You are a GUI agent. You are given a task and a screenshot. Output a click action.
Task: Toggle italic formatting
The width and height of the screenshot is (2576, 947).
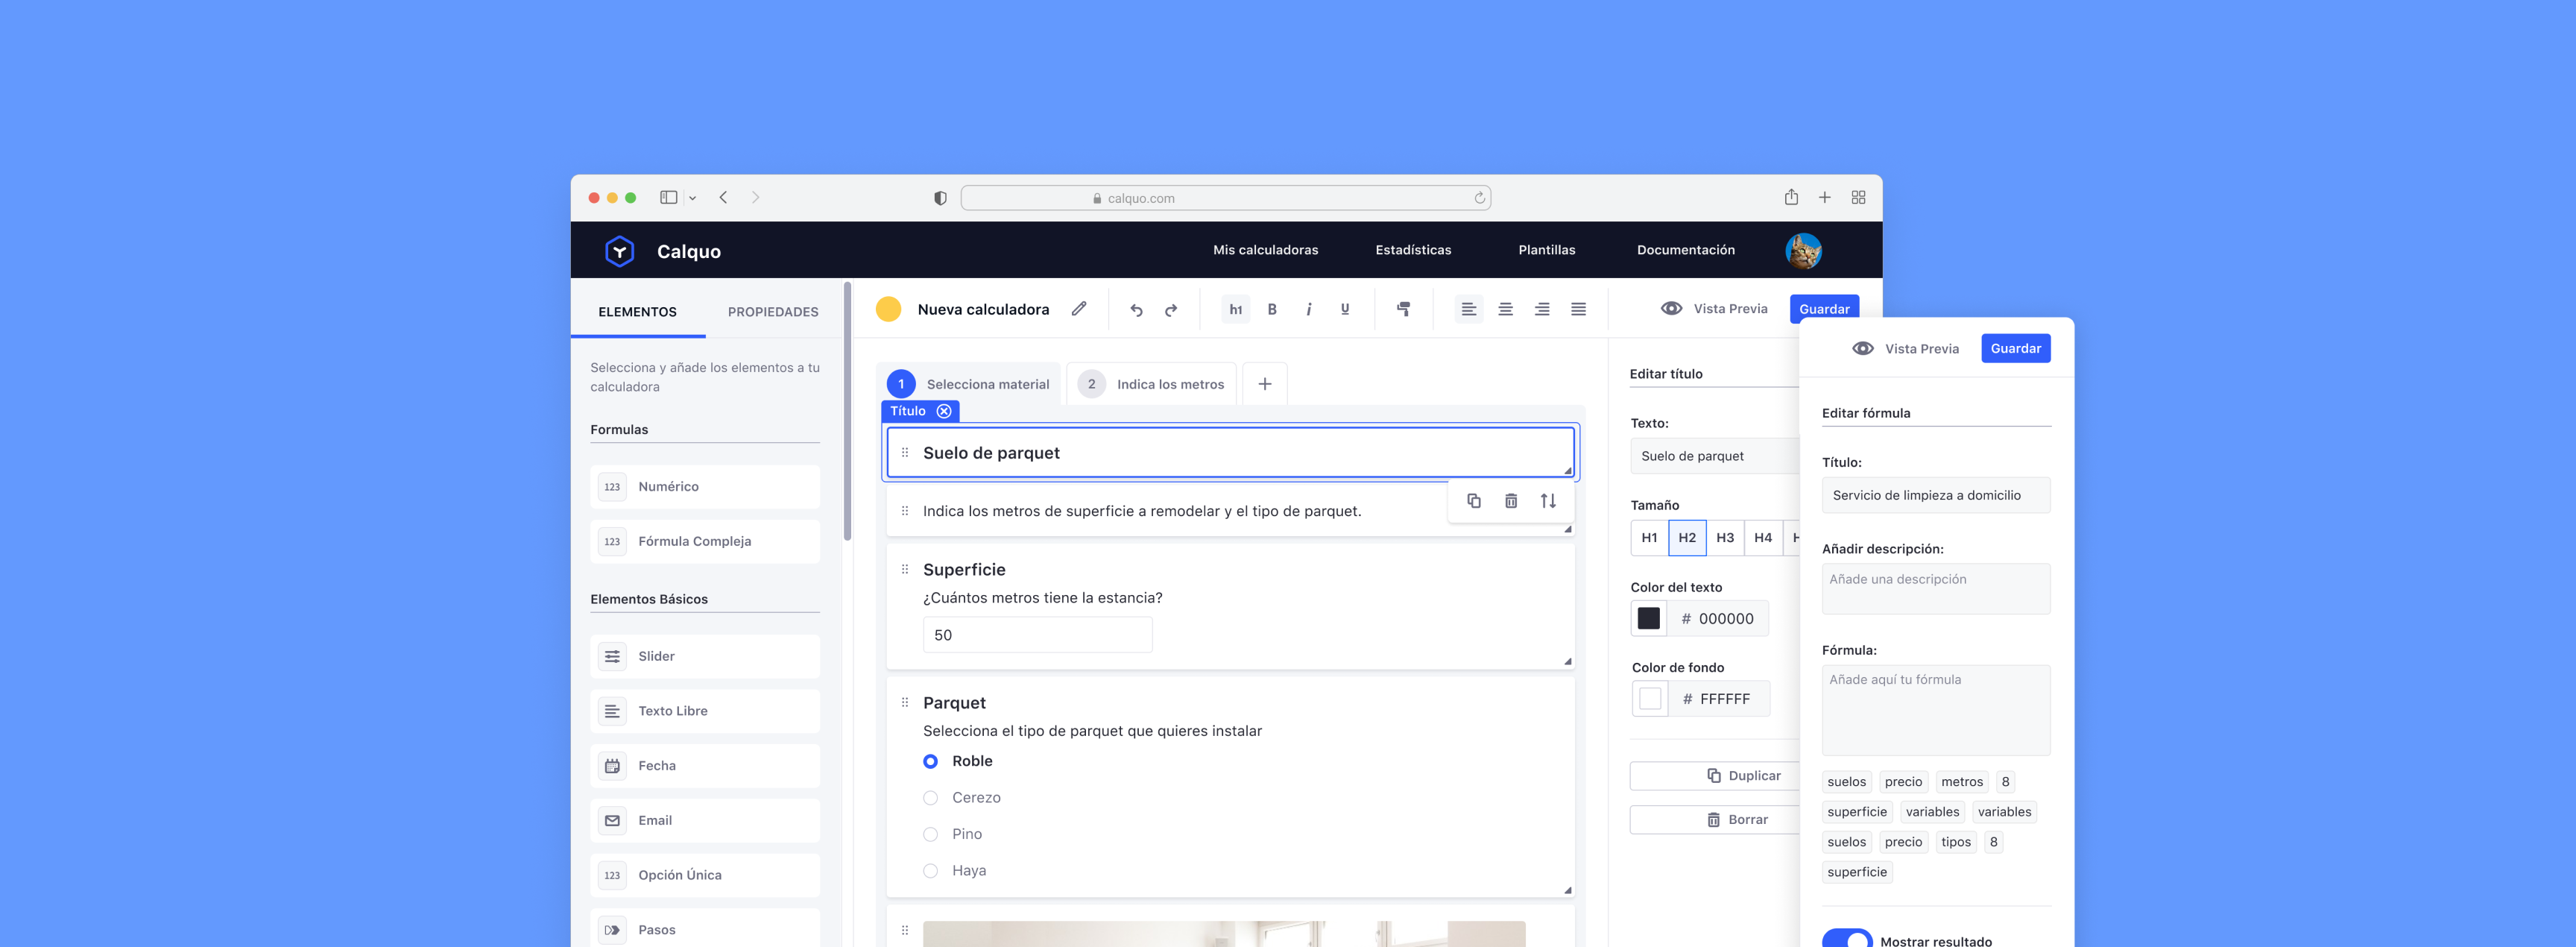1308,309
